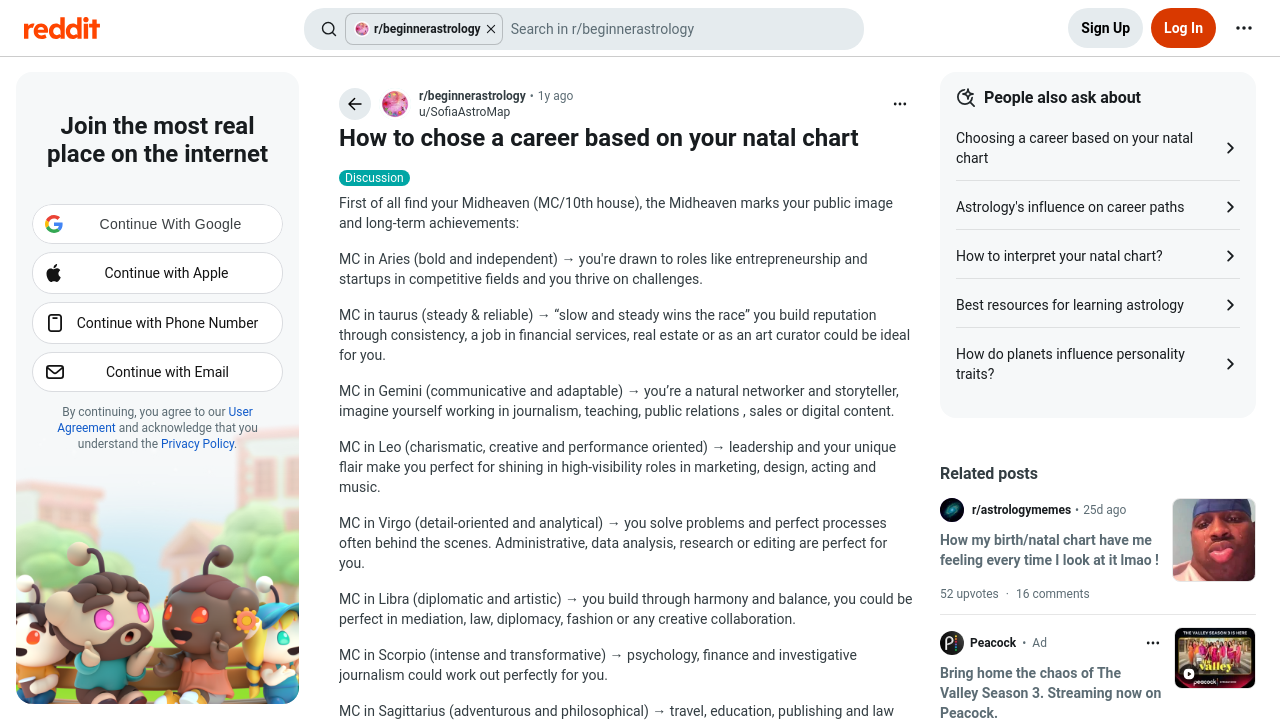Open the Reddit home logo

click(62, 28)
